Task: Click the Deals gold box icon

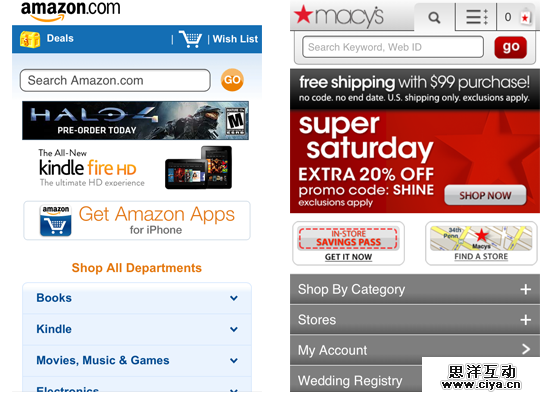Action: coord(30,39)
